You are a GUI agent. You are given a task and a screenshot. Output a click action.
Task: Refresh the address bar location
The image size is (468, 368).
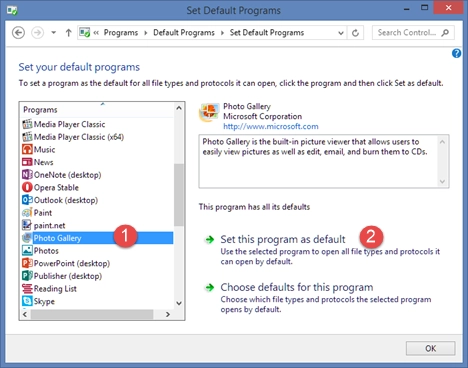[x=355, y=33]
